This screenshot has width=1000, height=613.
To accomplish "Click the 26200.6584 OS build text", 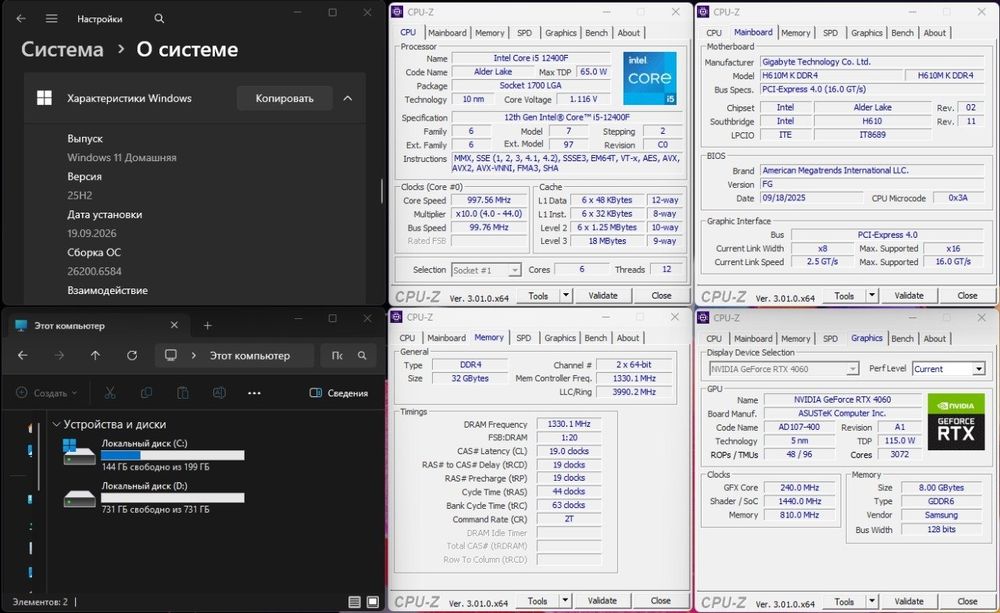I will pyautogui.click(x=94, y=271).
